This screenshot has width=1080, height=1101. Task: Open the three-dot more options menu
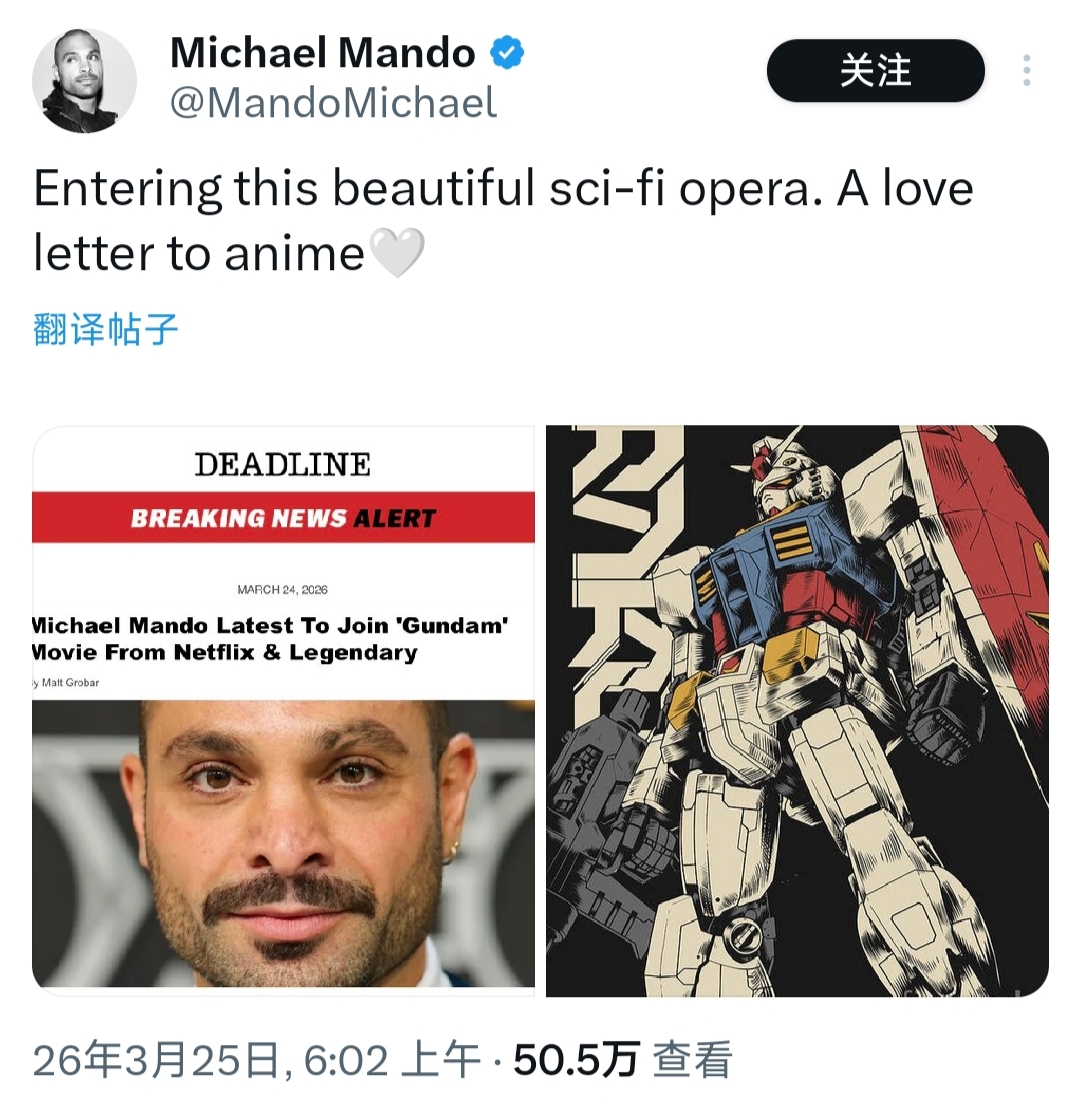(x=1027, y=70)
